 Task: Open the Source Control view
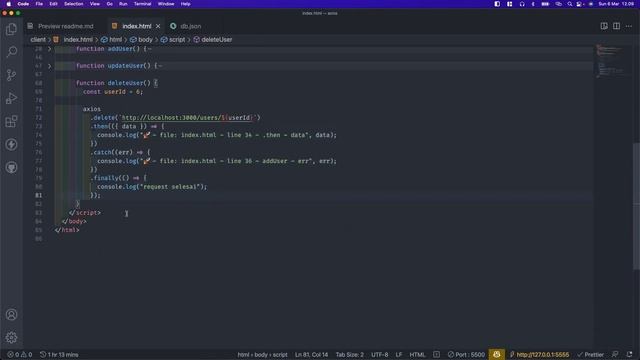[11, 75]
